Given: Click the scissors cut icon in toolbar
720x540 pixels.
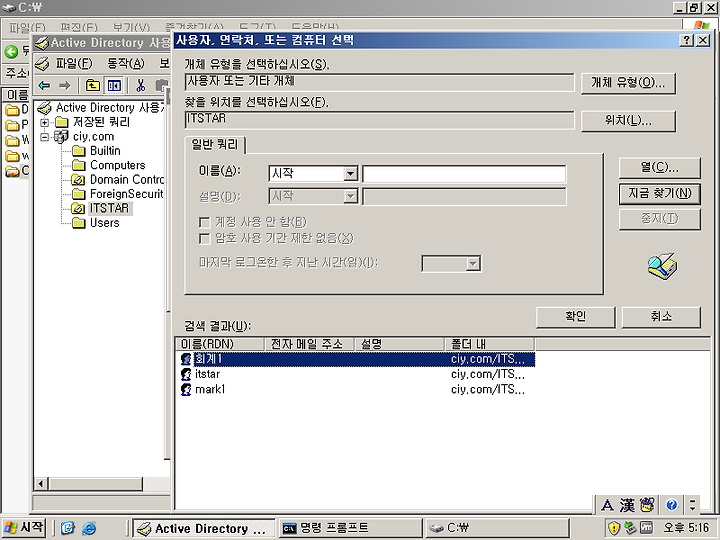Looking at the screenshot, I should pyautogui.click(x=141, y=85).
